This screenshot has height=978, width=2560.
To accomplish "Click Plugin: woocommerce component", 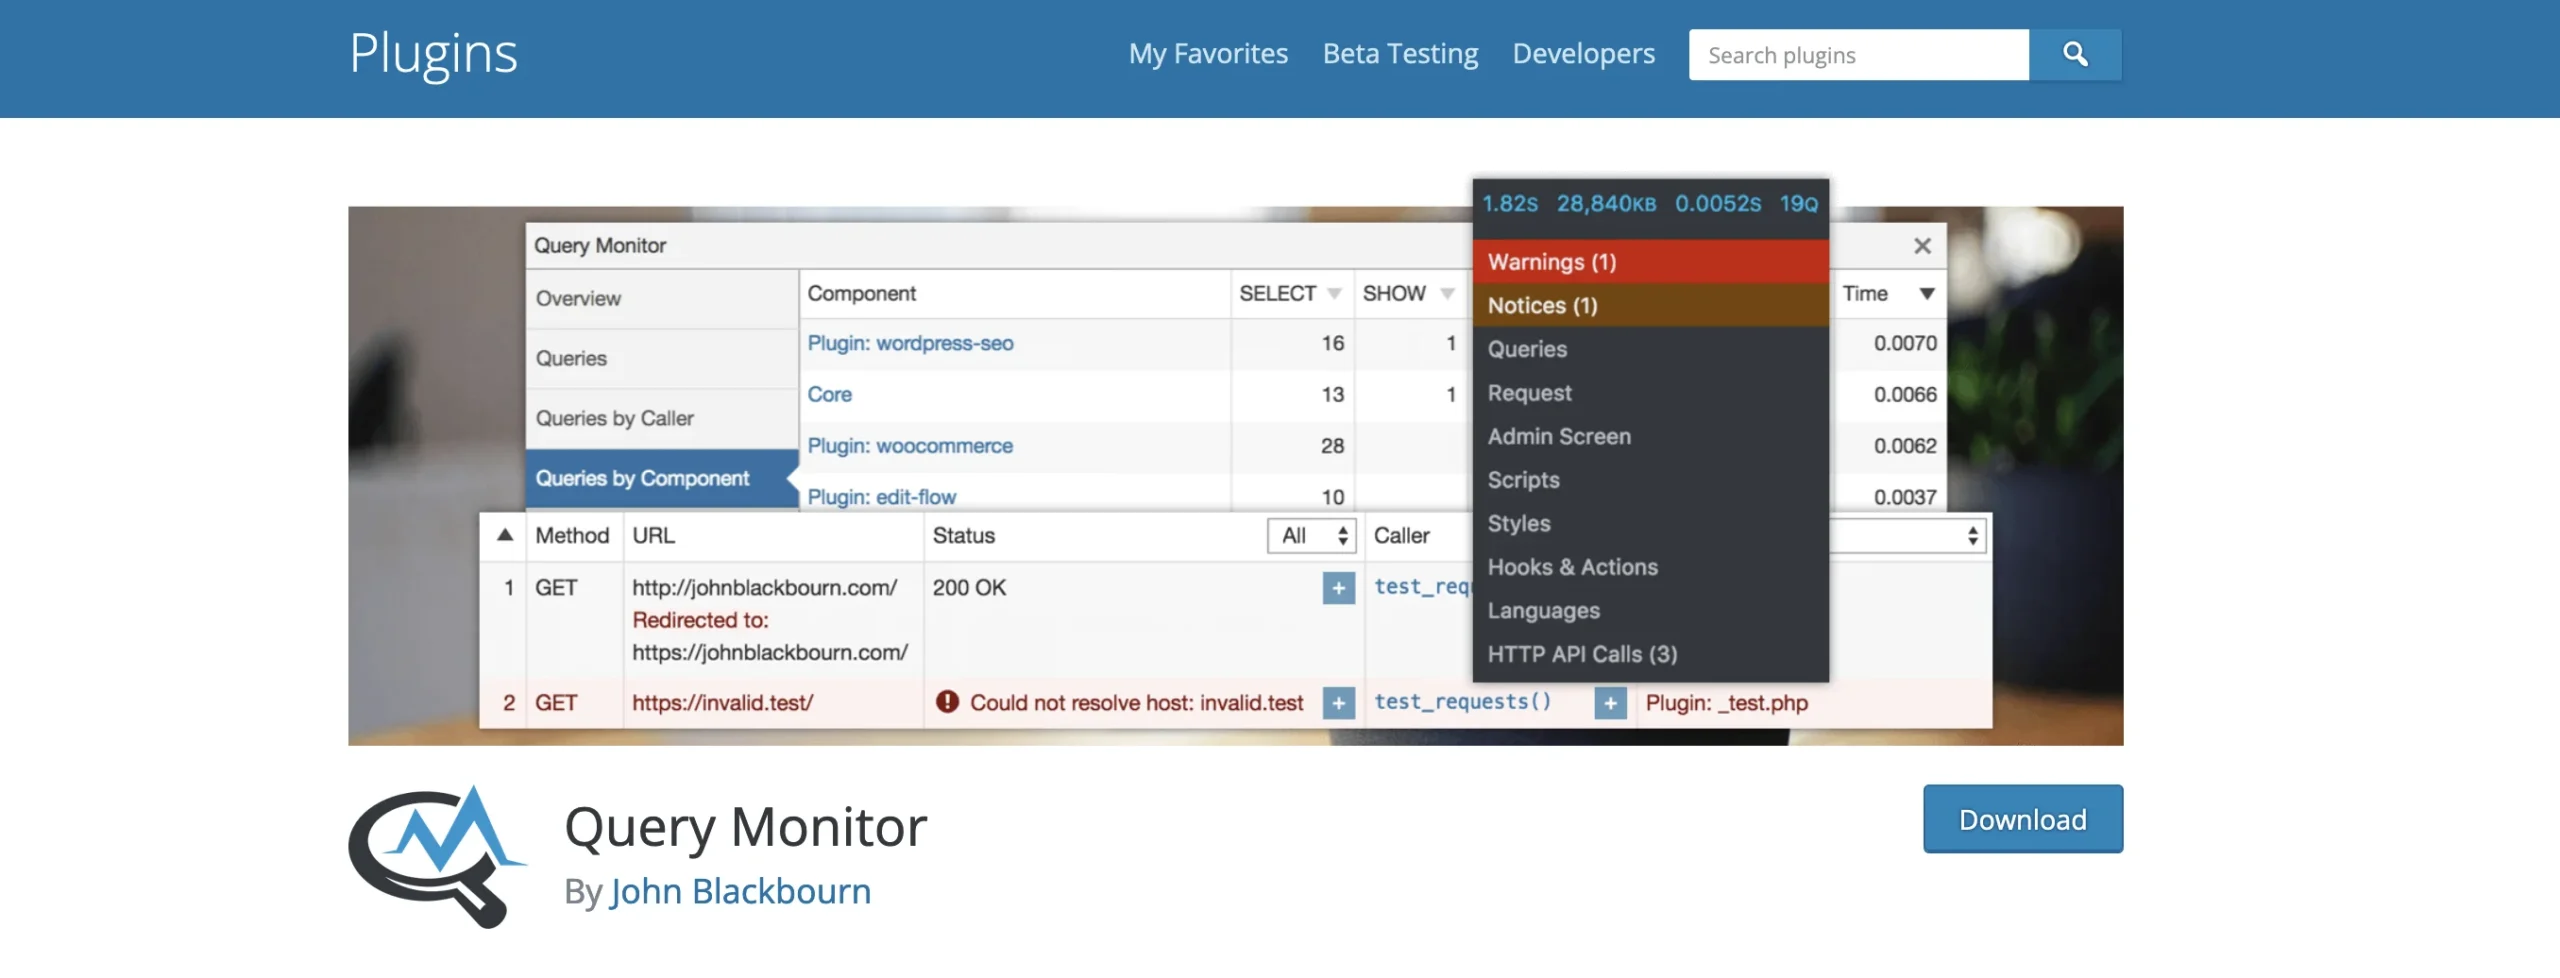I will click(x=910, y=446).
